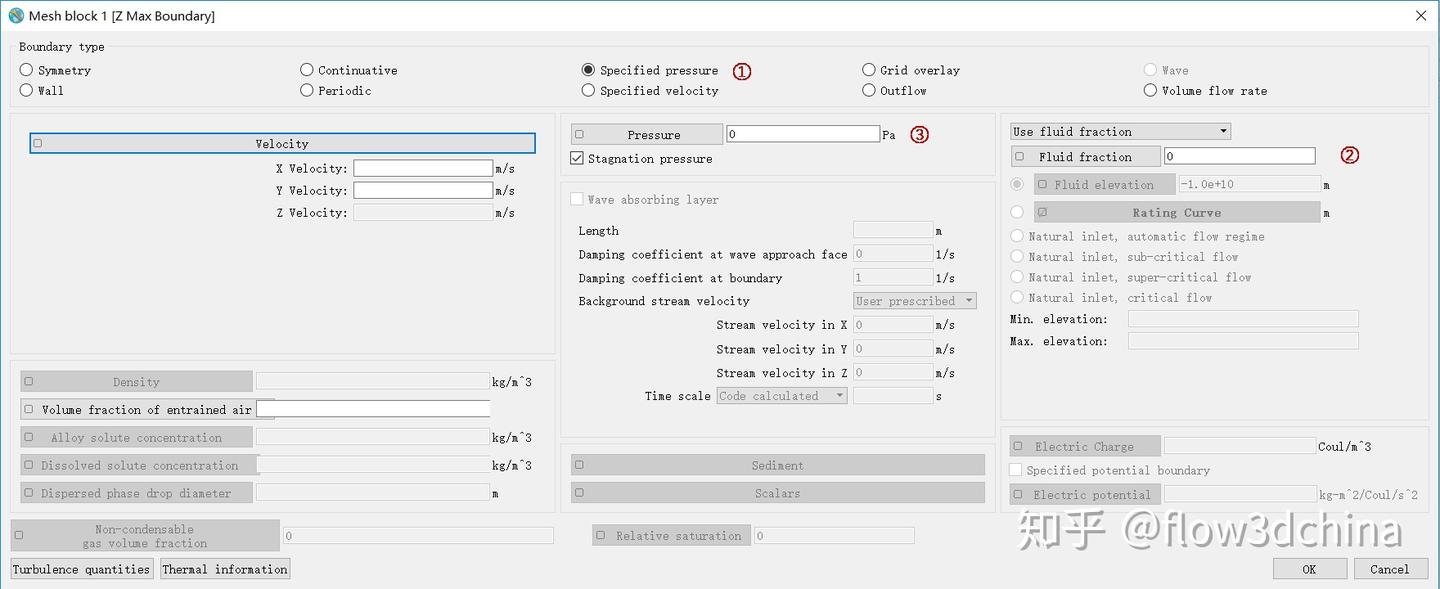Image resolution: width=1440 pixels, height=589 pixels.
Task: Select the Volume flow rate option
Action: coord(1150,90)
